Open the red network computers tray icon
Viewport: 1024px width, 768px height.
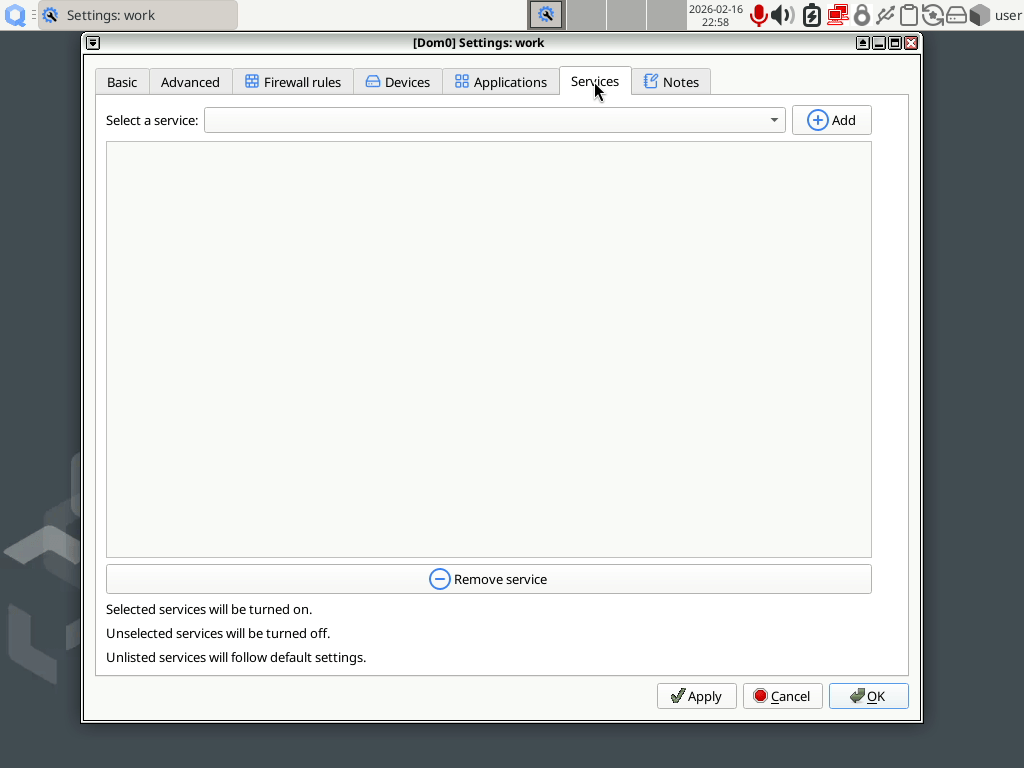(838, 15)
